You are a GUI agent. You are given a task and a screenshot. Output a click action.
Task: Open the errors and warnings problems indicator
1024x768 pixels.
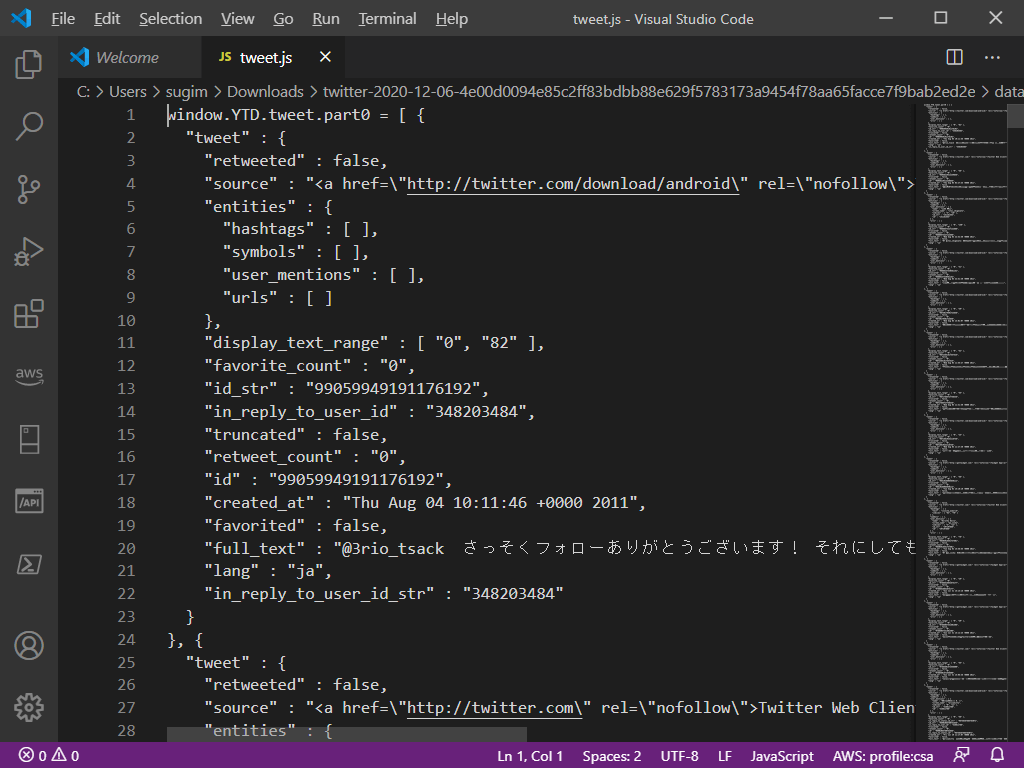[x=49, y=756]
